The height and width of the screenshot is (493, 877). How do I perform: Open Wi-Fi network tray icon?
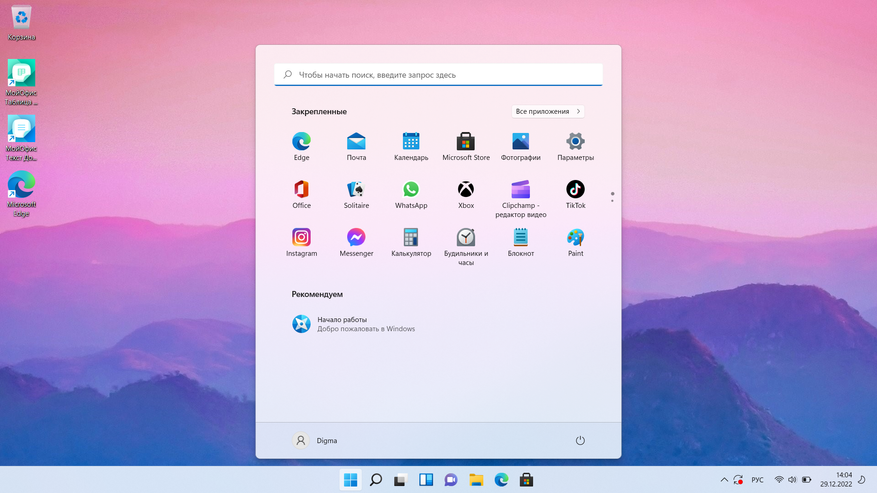[779, 480]
